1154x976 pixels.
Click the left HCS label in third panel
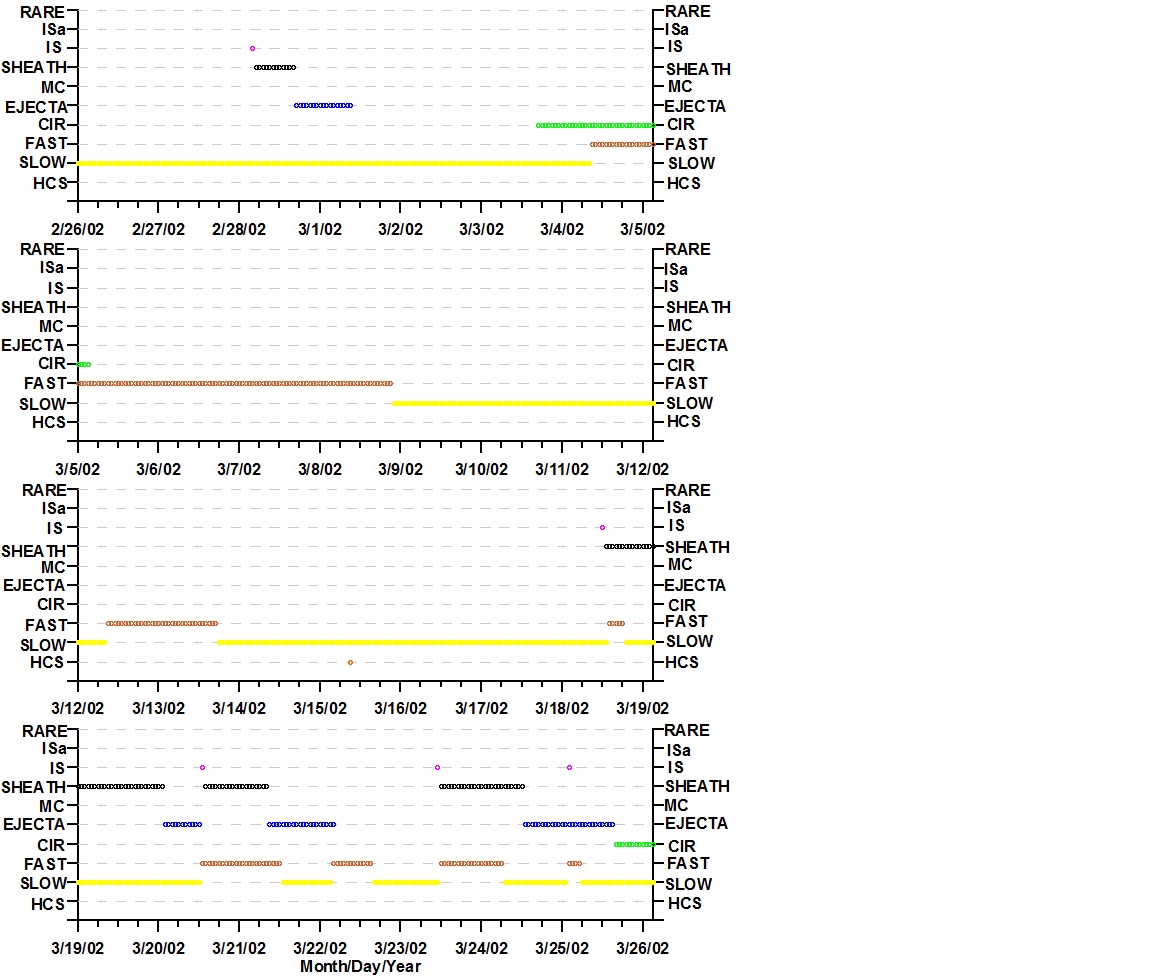pos(47,662)
